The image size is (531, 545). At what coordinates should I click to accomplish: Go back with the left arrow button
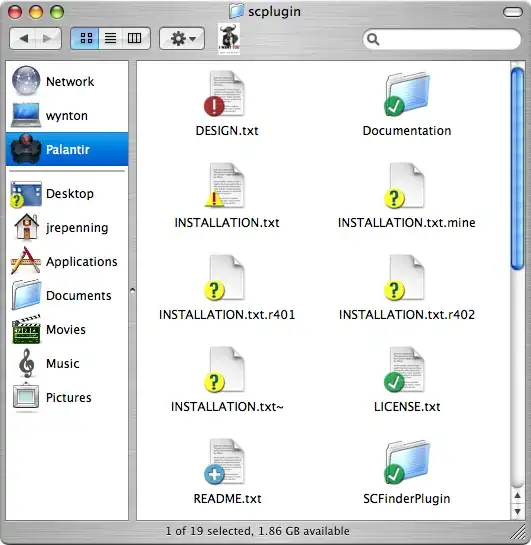coord(23,38)
